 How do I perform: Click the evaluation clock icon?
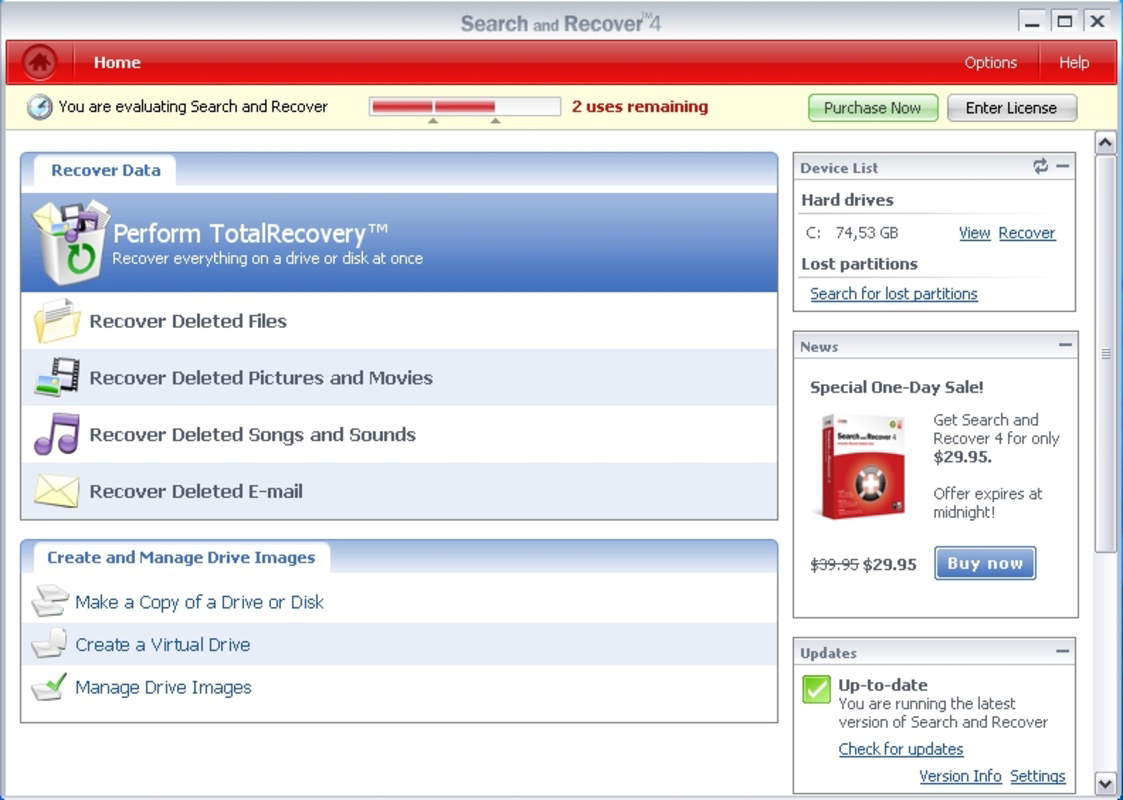39,107
